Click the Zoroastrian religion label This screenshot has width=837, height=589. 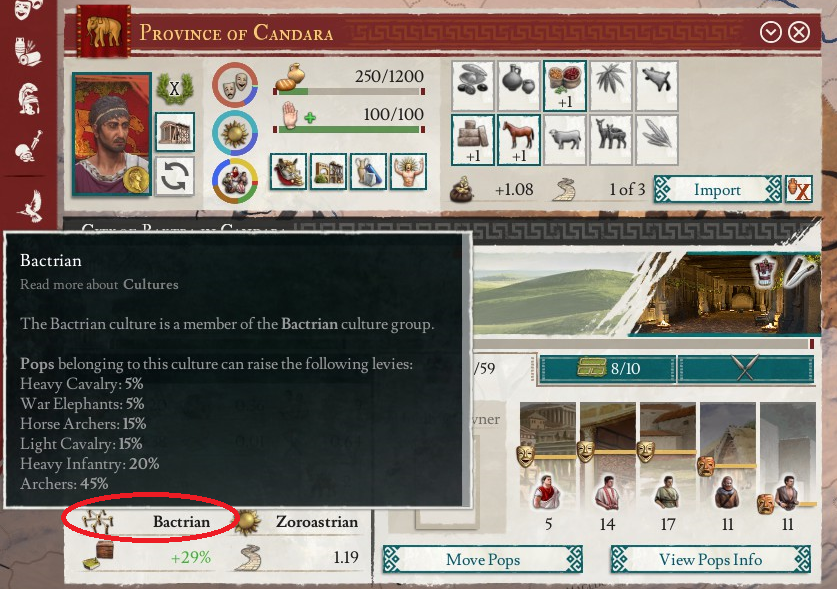317,522
